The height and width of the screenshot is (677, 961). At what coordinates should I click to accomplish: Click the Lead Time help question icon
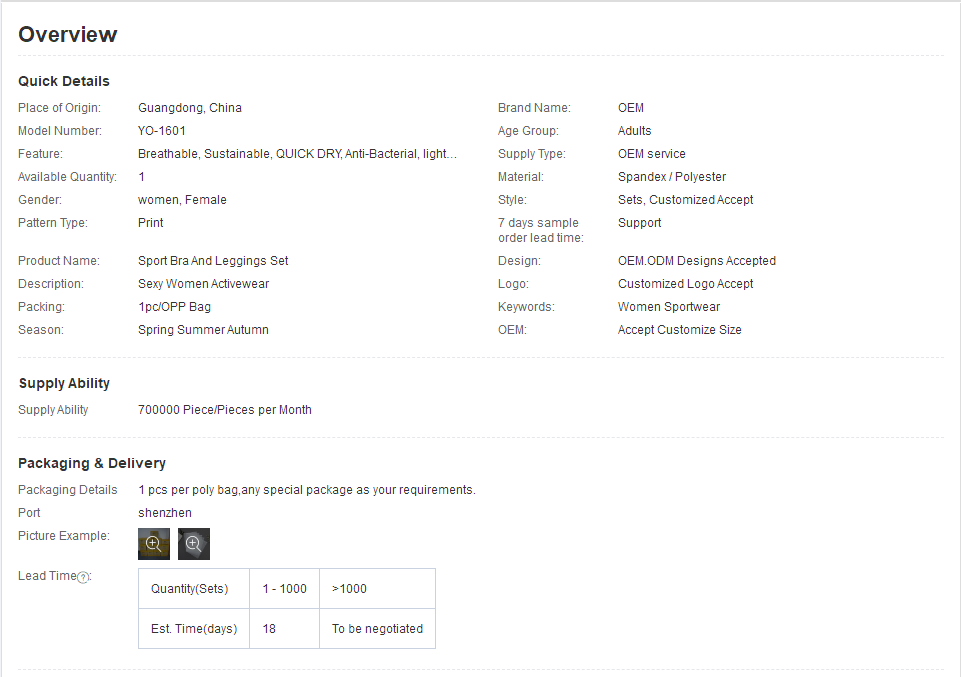click(x=83, y=577)
